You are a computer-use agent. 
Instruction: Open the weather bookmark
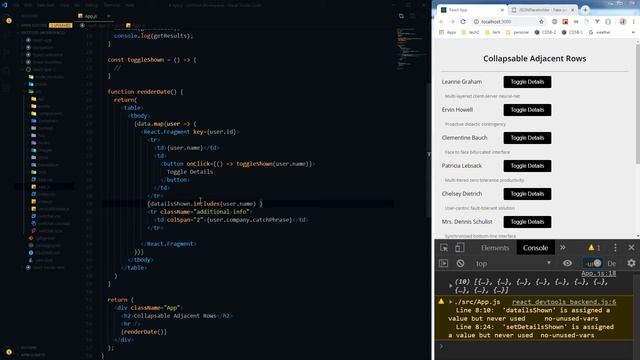[x=600, y=32]
